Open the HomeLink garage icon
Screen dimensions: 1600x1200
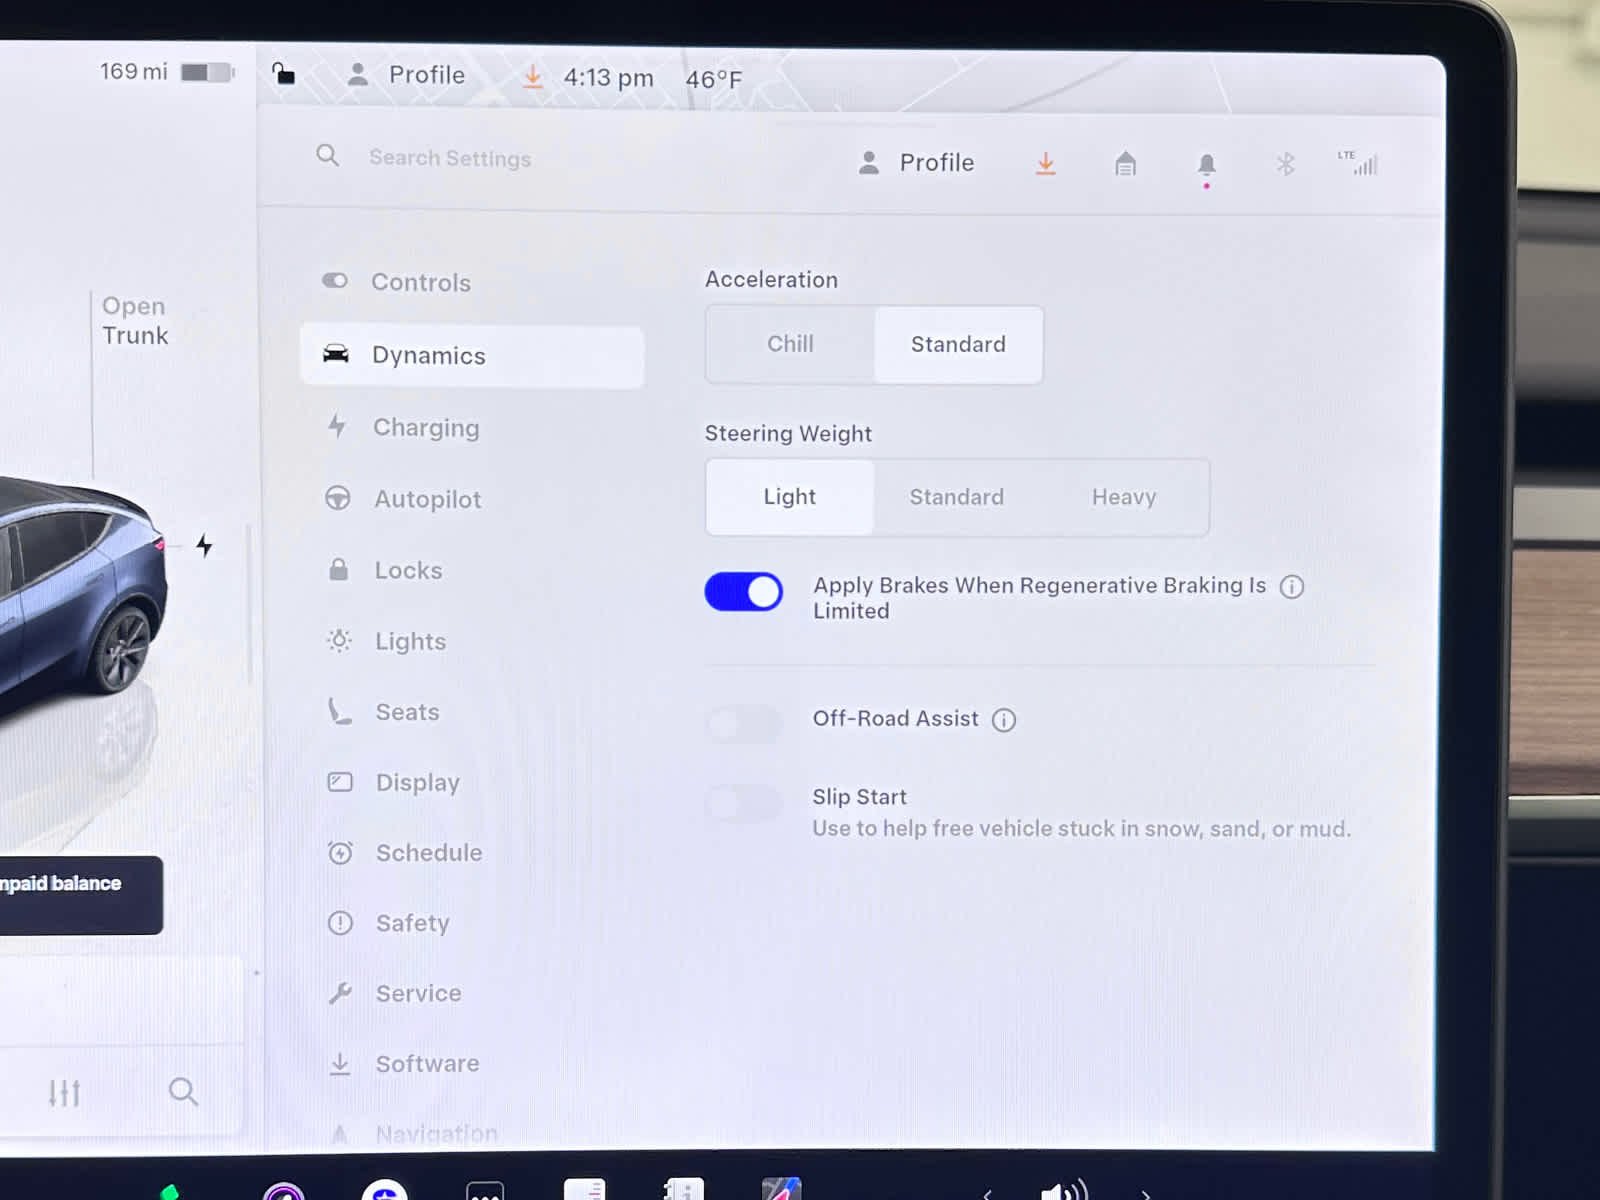[x=1125, y=164]
